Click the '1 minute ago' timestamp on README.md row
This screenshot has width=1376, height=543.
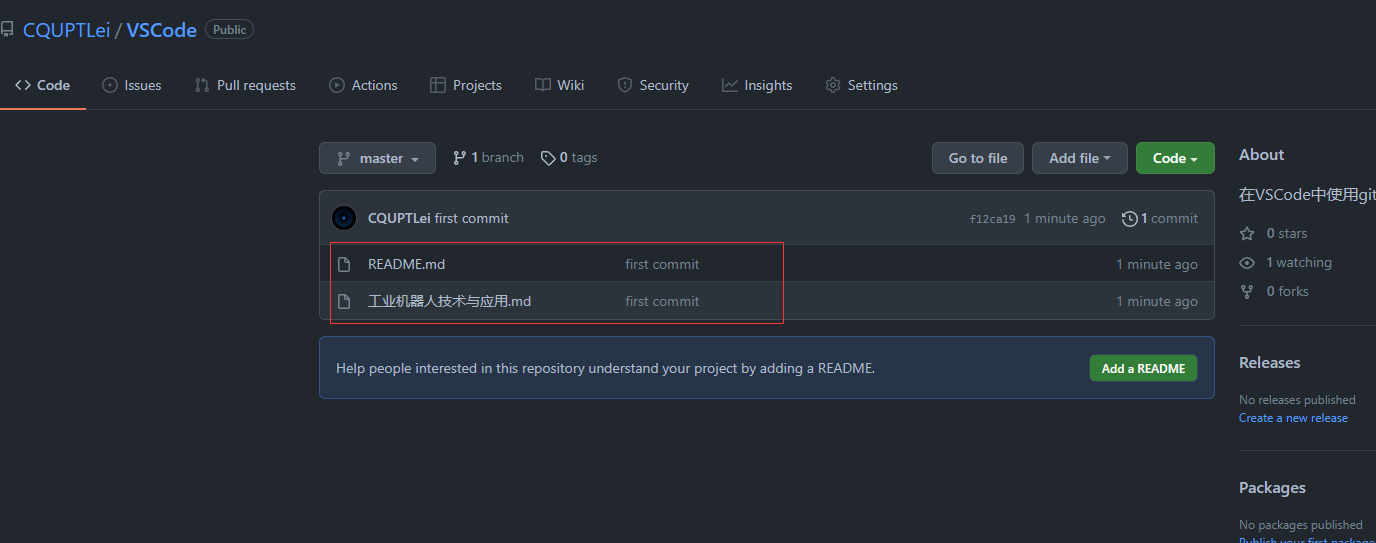[x=1157, y=264]
